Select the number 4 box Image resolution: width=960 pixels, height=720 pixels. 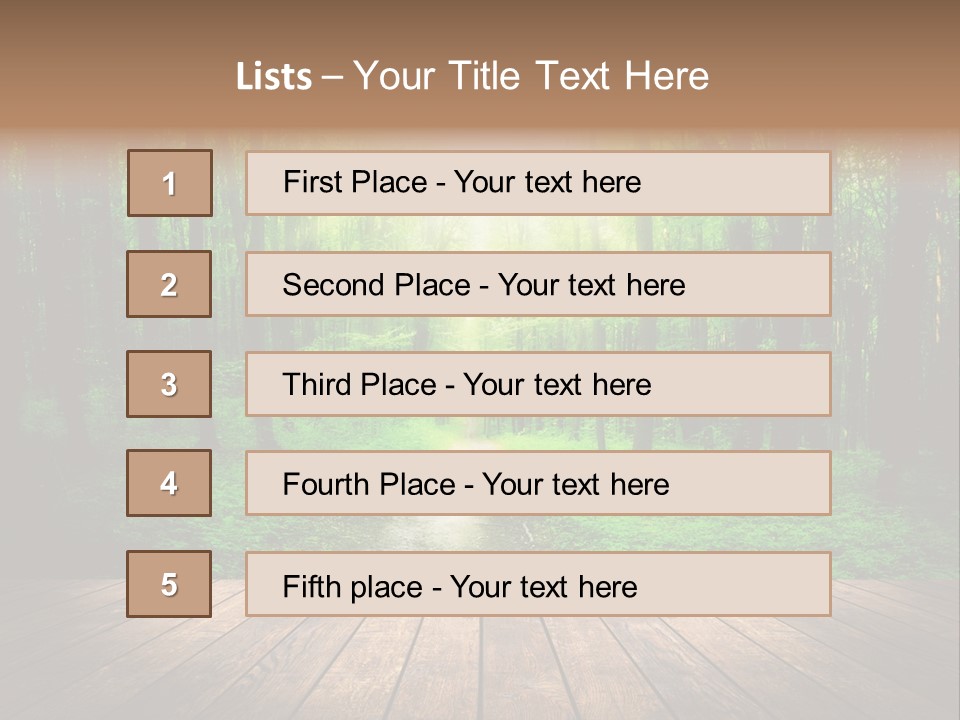click(x=169, y=483)
